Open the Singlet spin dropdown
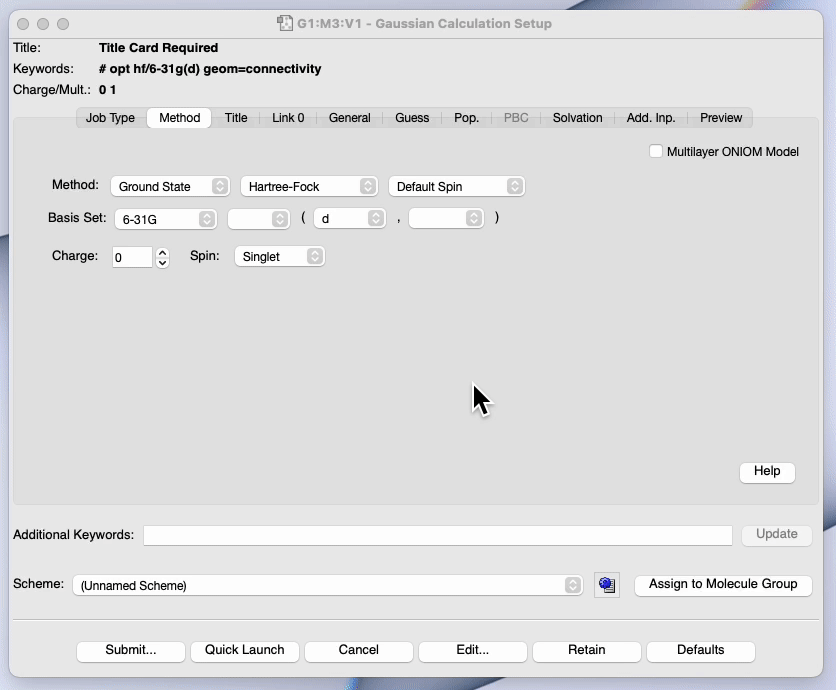This screenshot has width=836, height=690. (279, 256)
